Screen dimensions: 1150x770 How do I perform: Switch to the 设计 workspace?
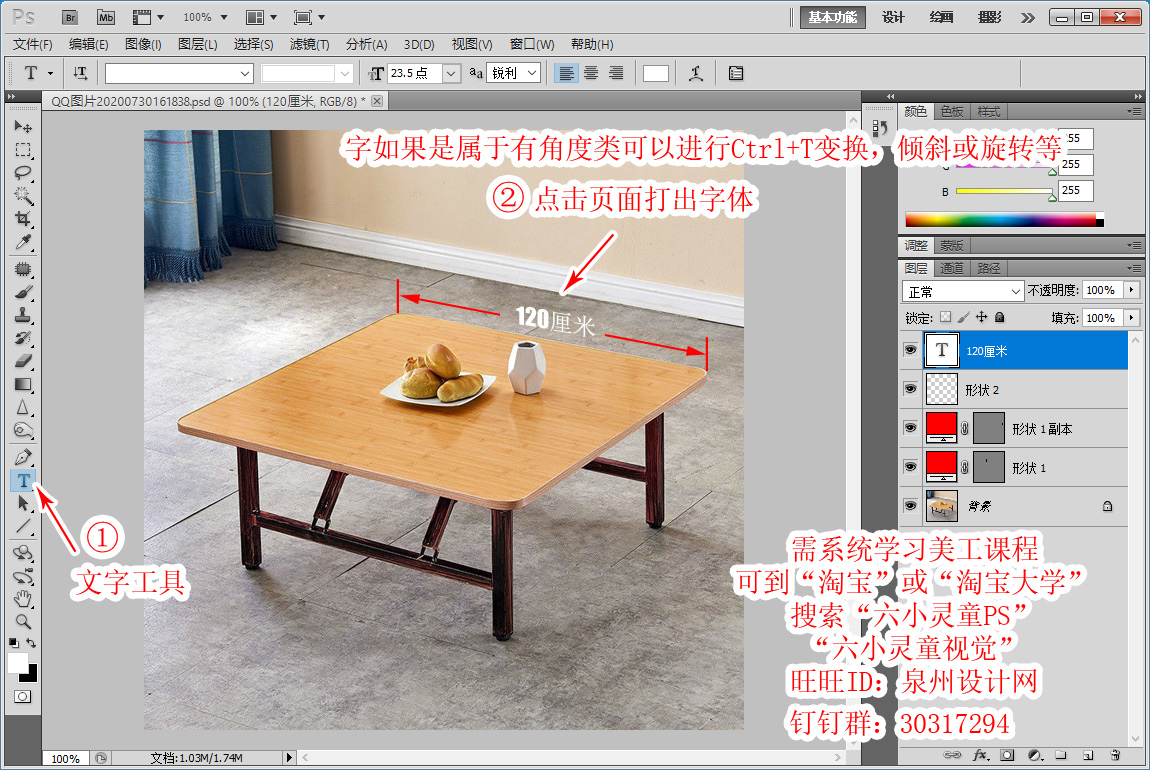(x=893, y=18)
